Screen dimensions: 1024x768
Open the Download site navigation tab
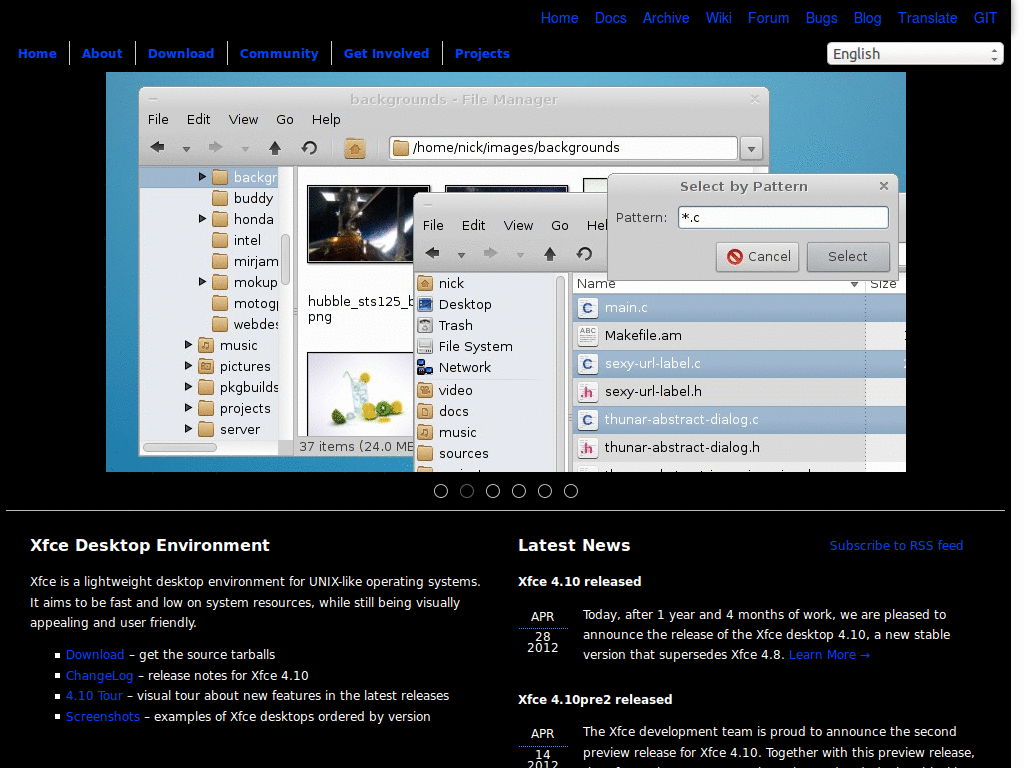pos(181,54)
